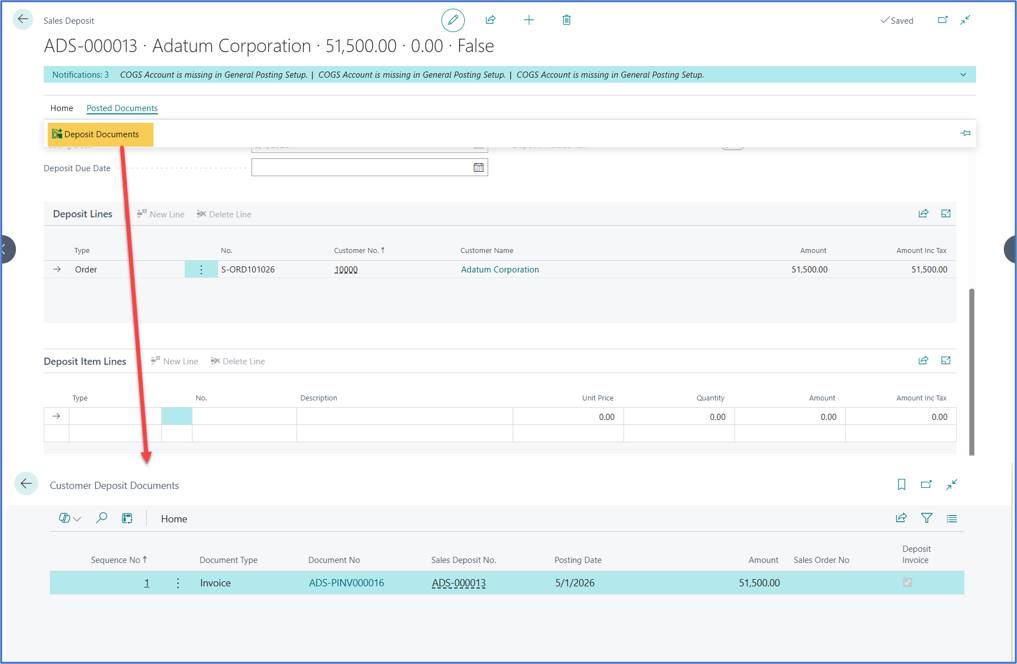The height and width of the screenshot is (664, 1017).
Task: Expand Deposit Item Lines to full view
Action: point(946,361)
